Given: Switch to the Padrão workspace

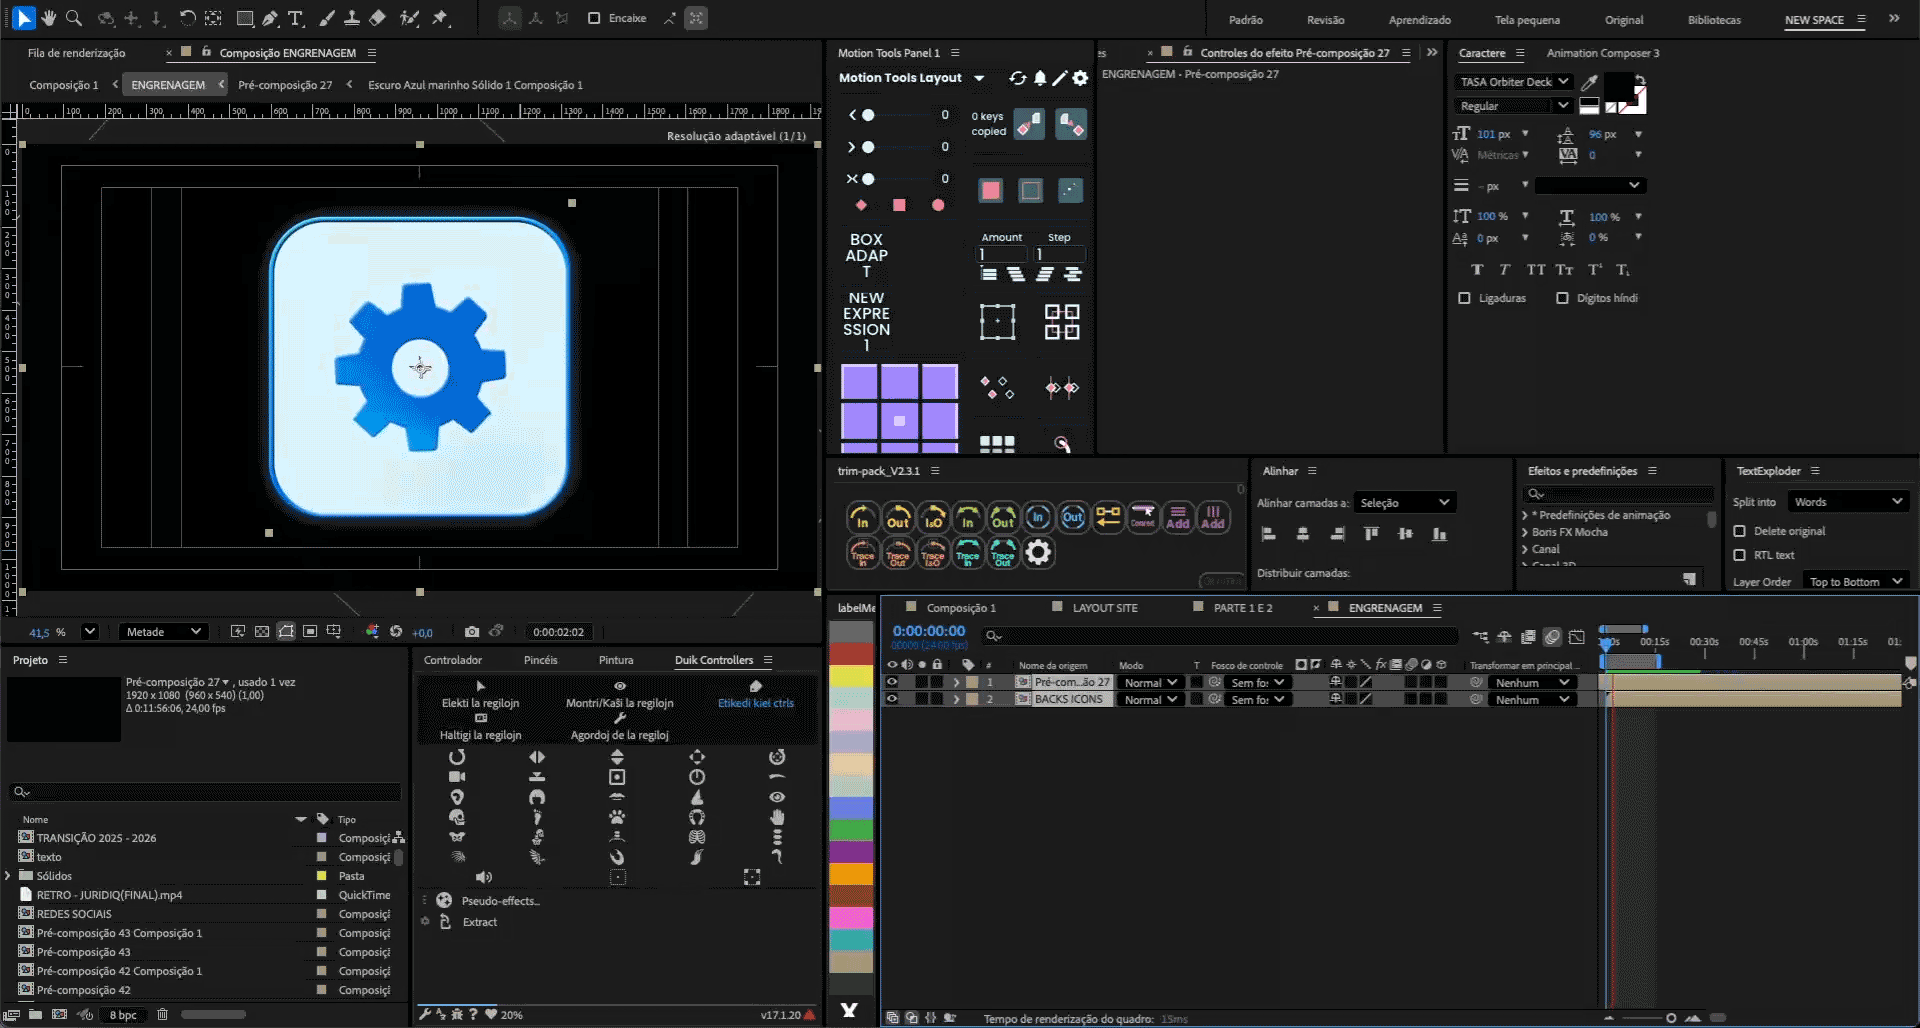Looking at the screenshot, I should (1245, 20).
